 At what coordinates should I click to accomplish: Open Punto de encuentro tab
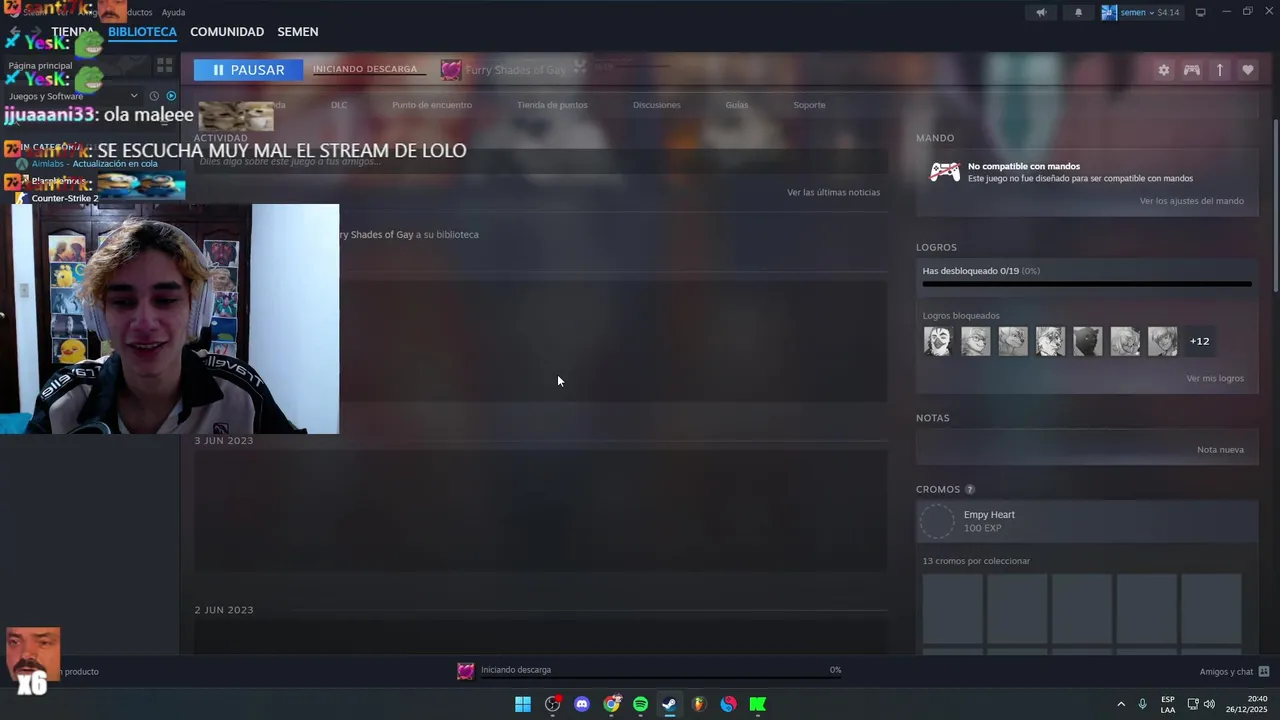[x=432, y=105]
